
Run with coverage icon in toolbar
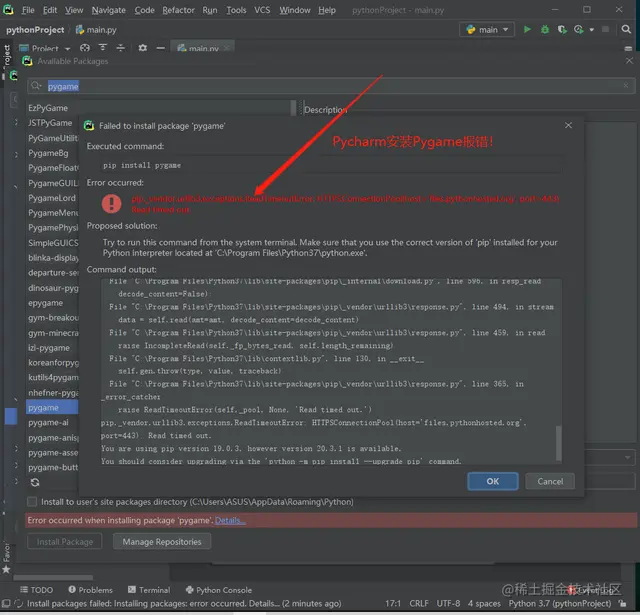[x=562, y=29]
